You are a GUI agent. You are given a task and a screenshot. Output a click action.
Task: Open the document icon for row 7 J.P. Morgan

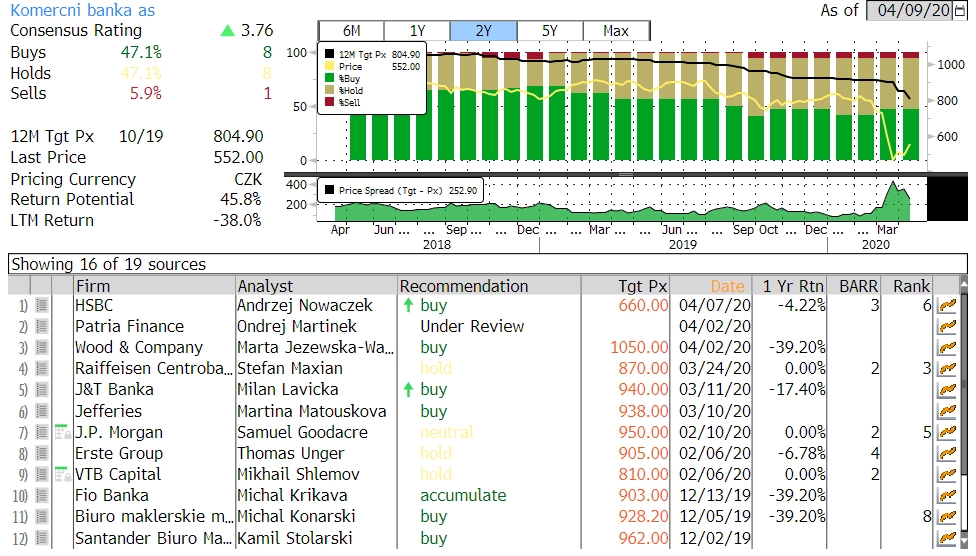click(42, 432)
